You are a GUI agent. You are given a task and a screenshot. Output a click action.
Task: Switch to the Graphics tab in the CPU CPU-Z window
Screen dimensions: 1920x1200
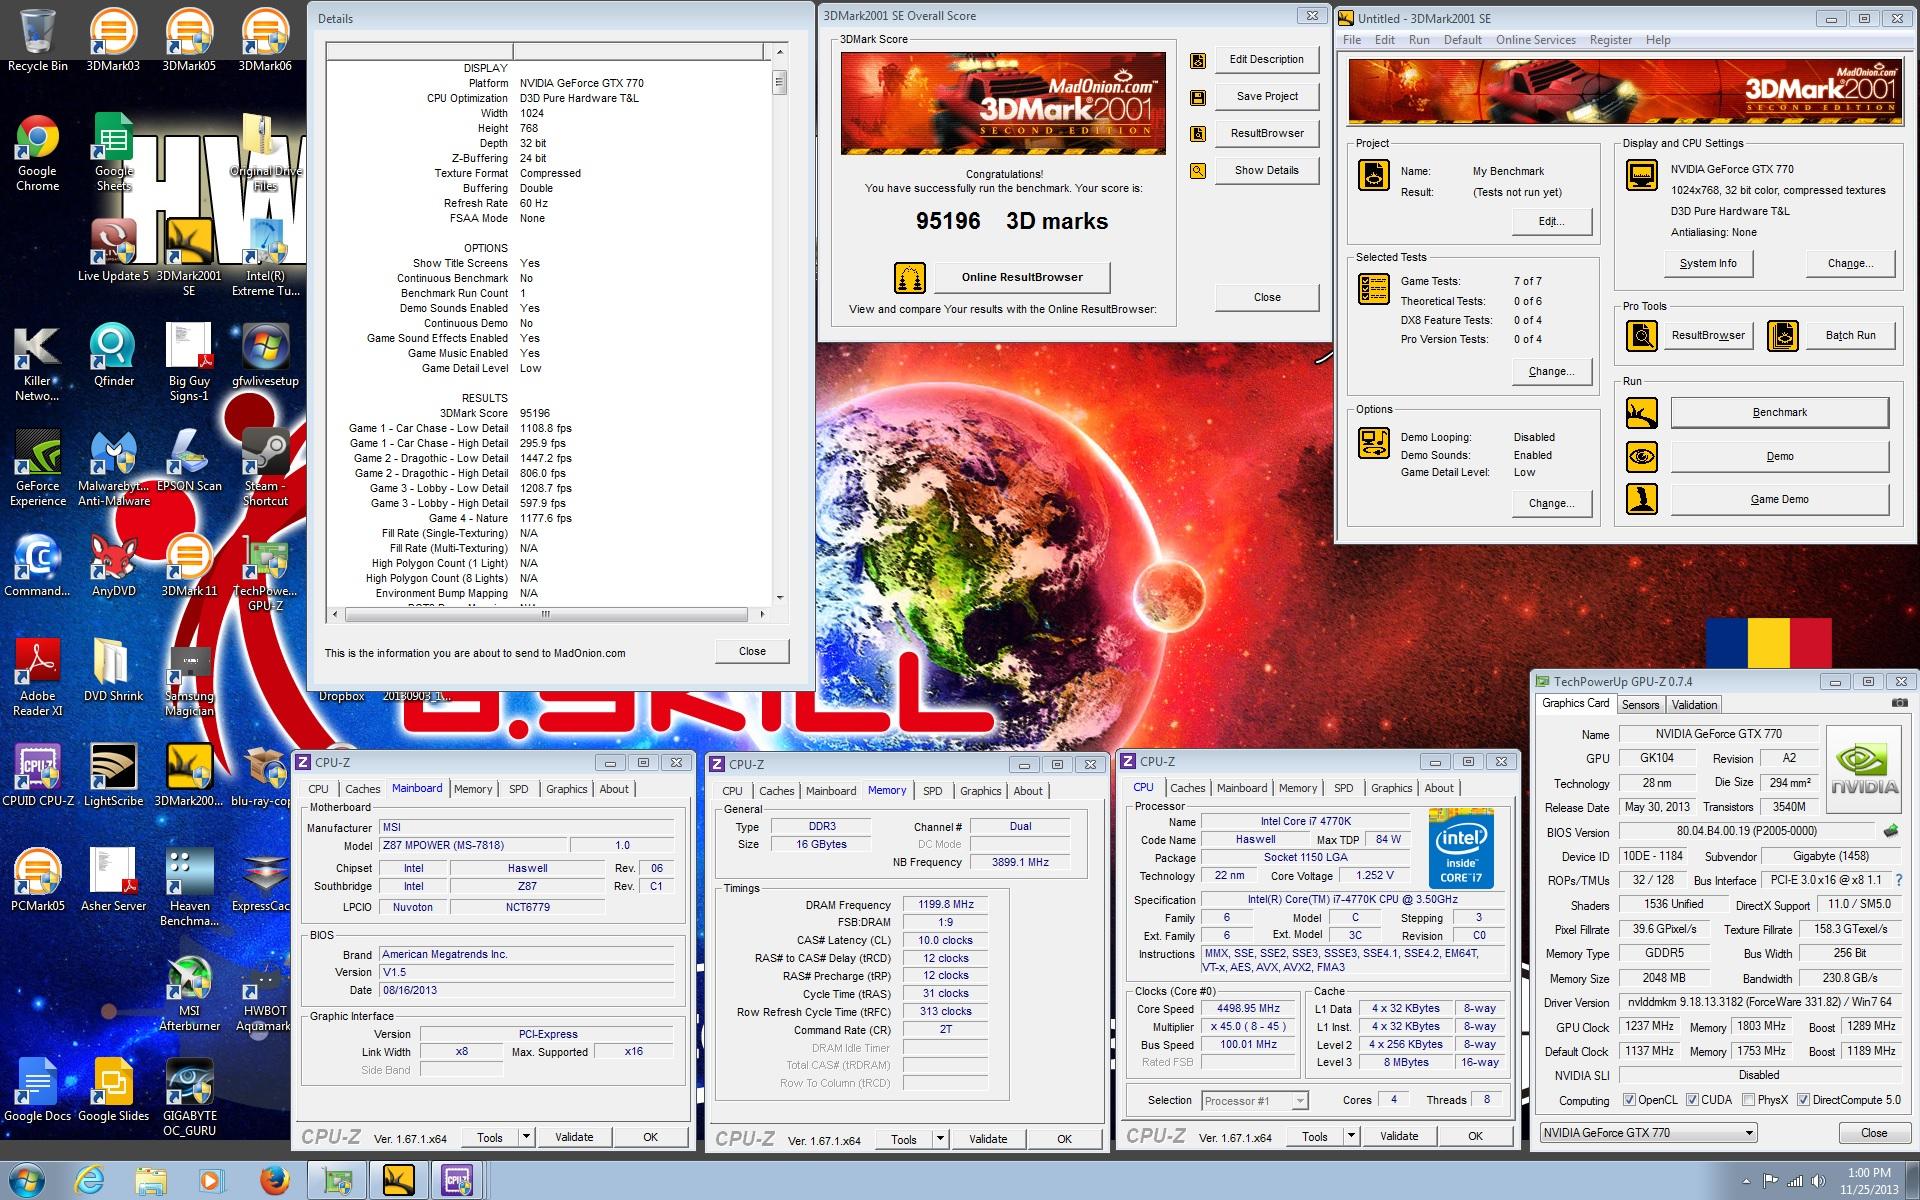[1391, 788]
